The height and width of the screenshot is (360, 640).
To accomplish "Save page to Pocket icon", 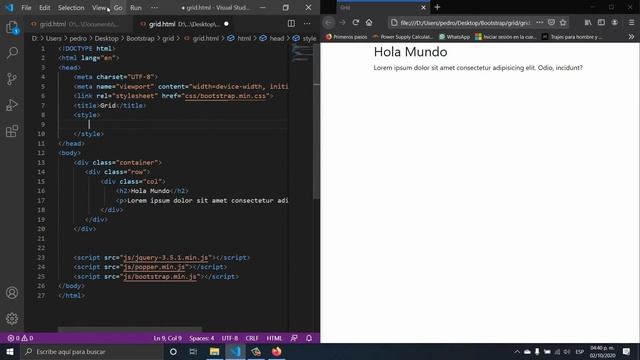I will [551, 22].
